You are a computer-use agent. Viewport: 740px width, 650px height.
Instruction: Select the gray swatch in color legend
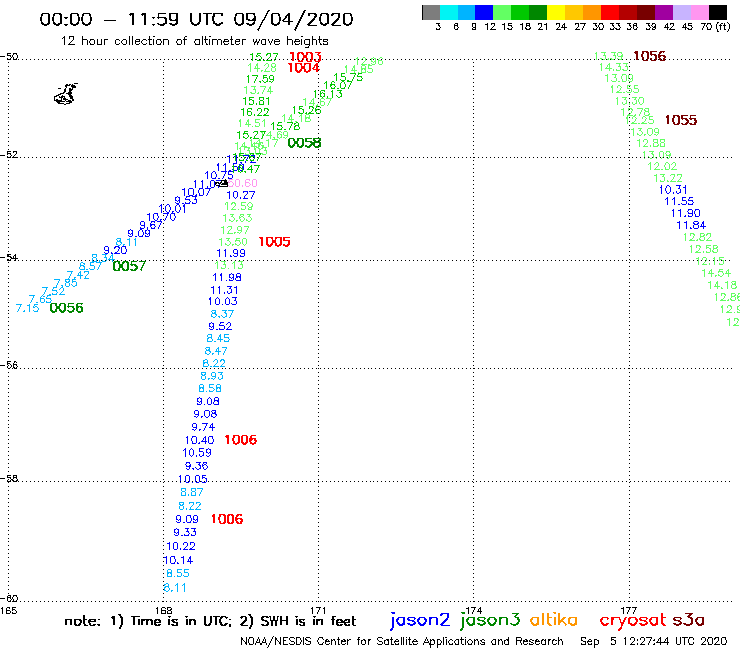point(431,12)
